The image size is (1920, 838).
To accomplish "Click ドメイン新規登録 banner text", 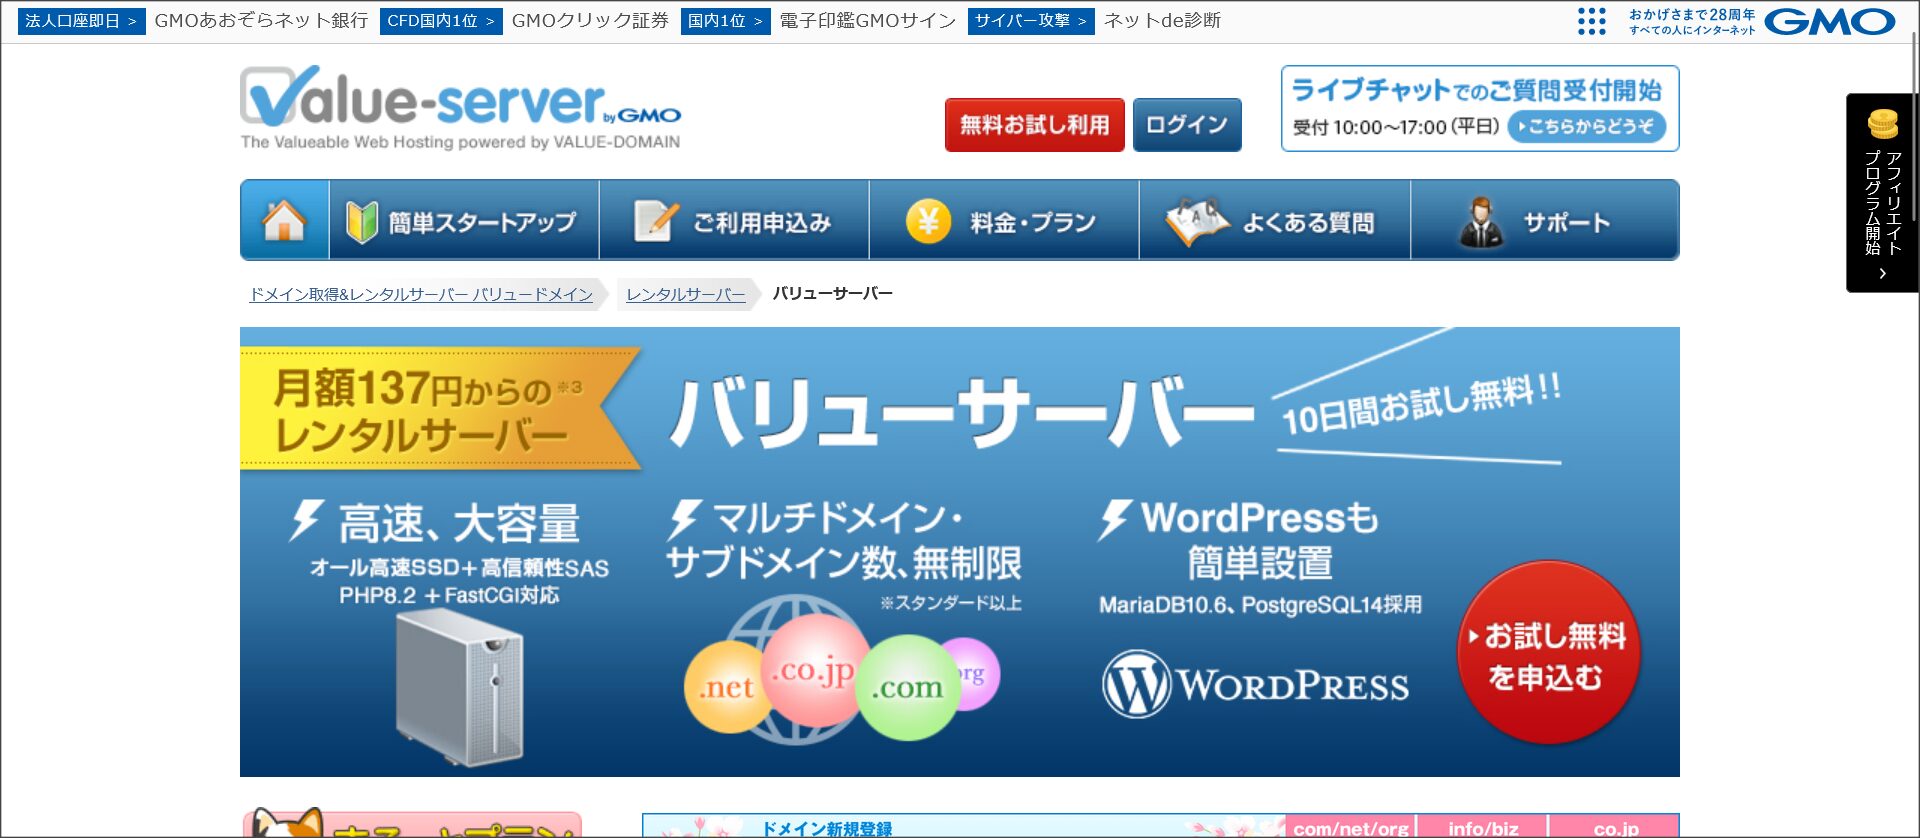I will pos(827,829).
